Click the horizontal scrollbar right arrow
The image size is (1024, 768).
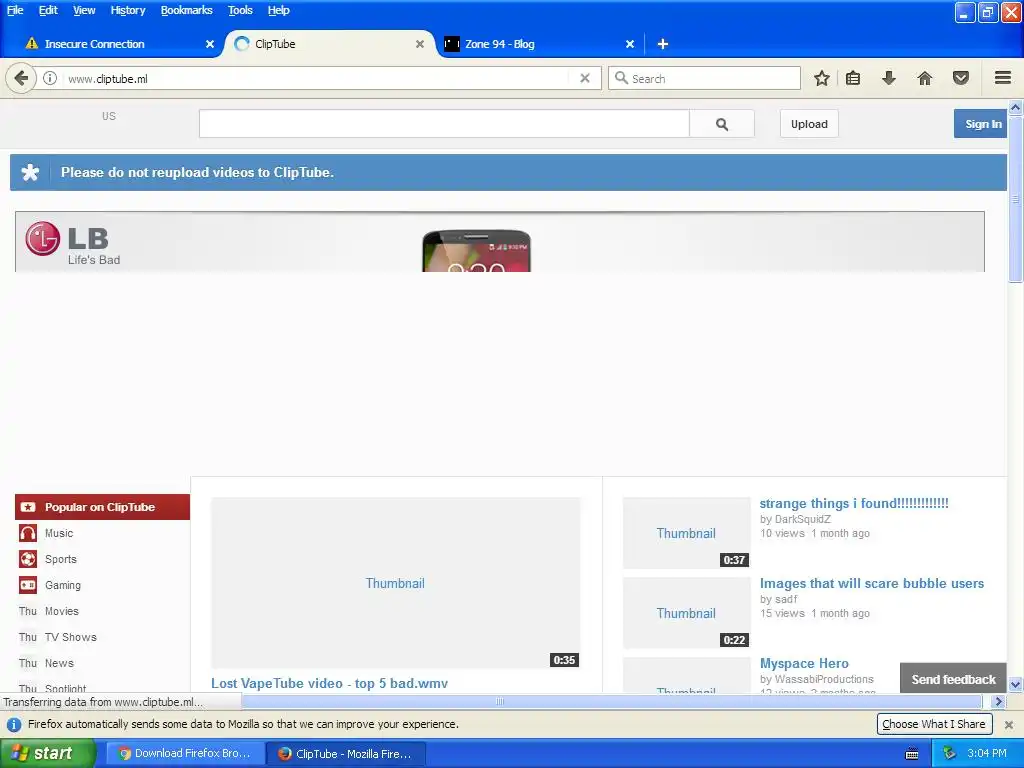coord(998,701)
